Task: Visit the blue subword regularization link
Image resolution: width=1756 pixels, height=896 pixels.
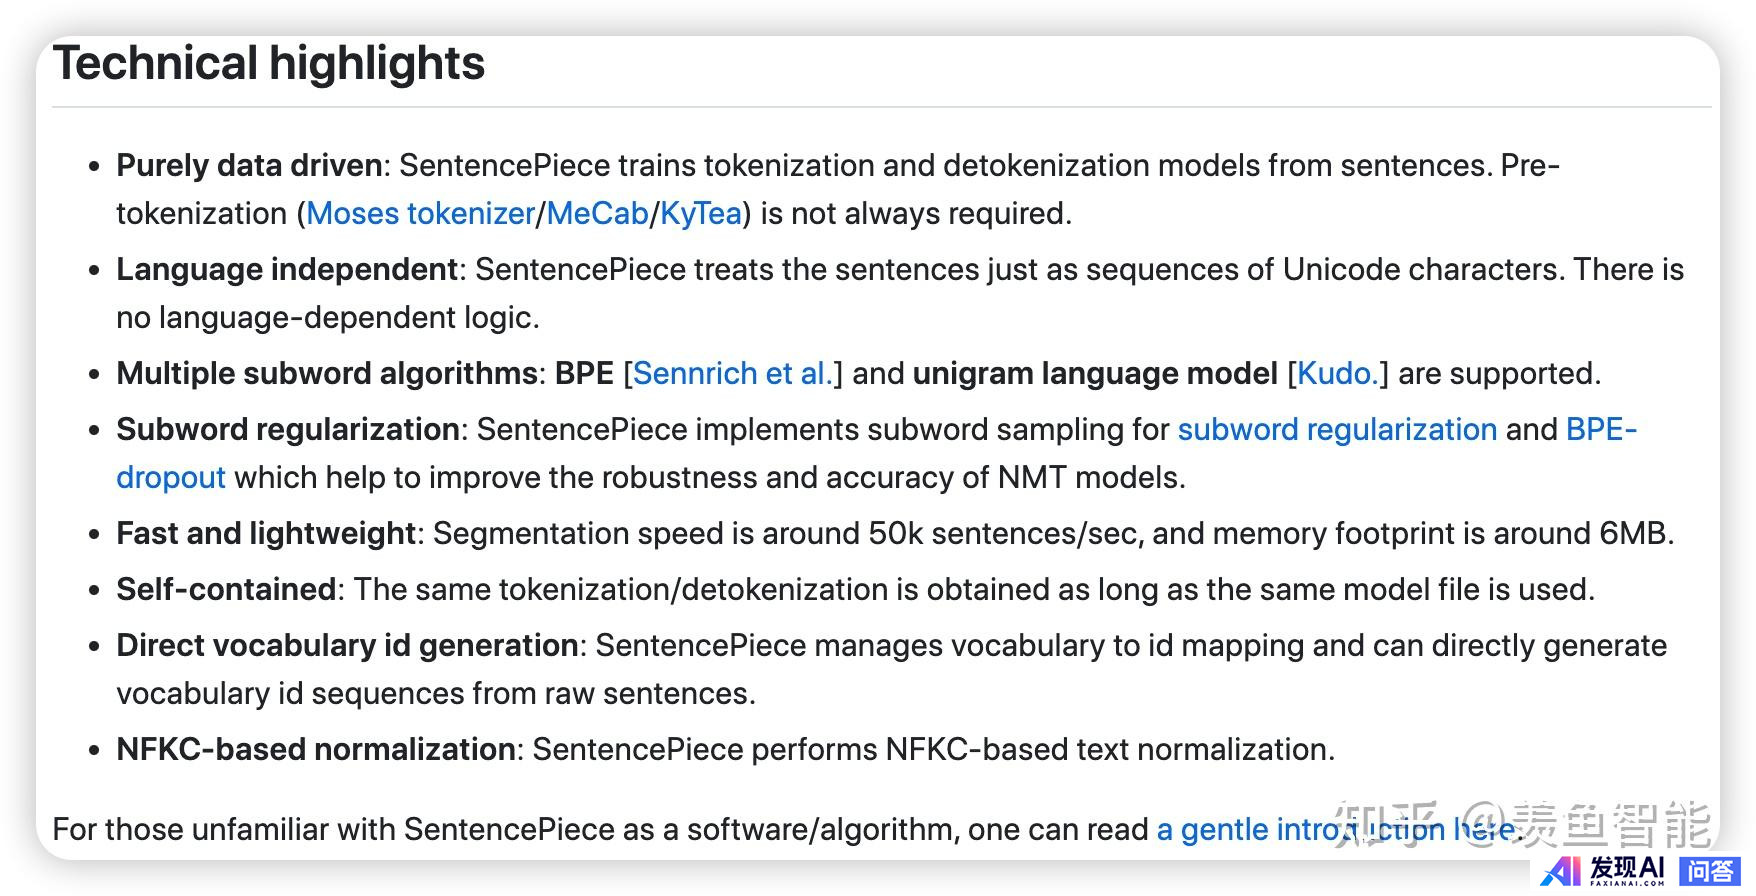Action: (1337, 430)
